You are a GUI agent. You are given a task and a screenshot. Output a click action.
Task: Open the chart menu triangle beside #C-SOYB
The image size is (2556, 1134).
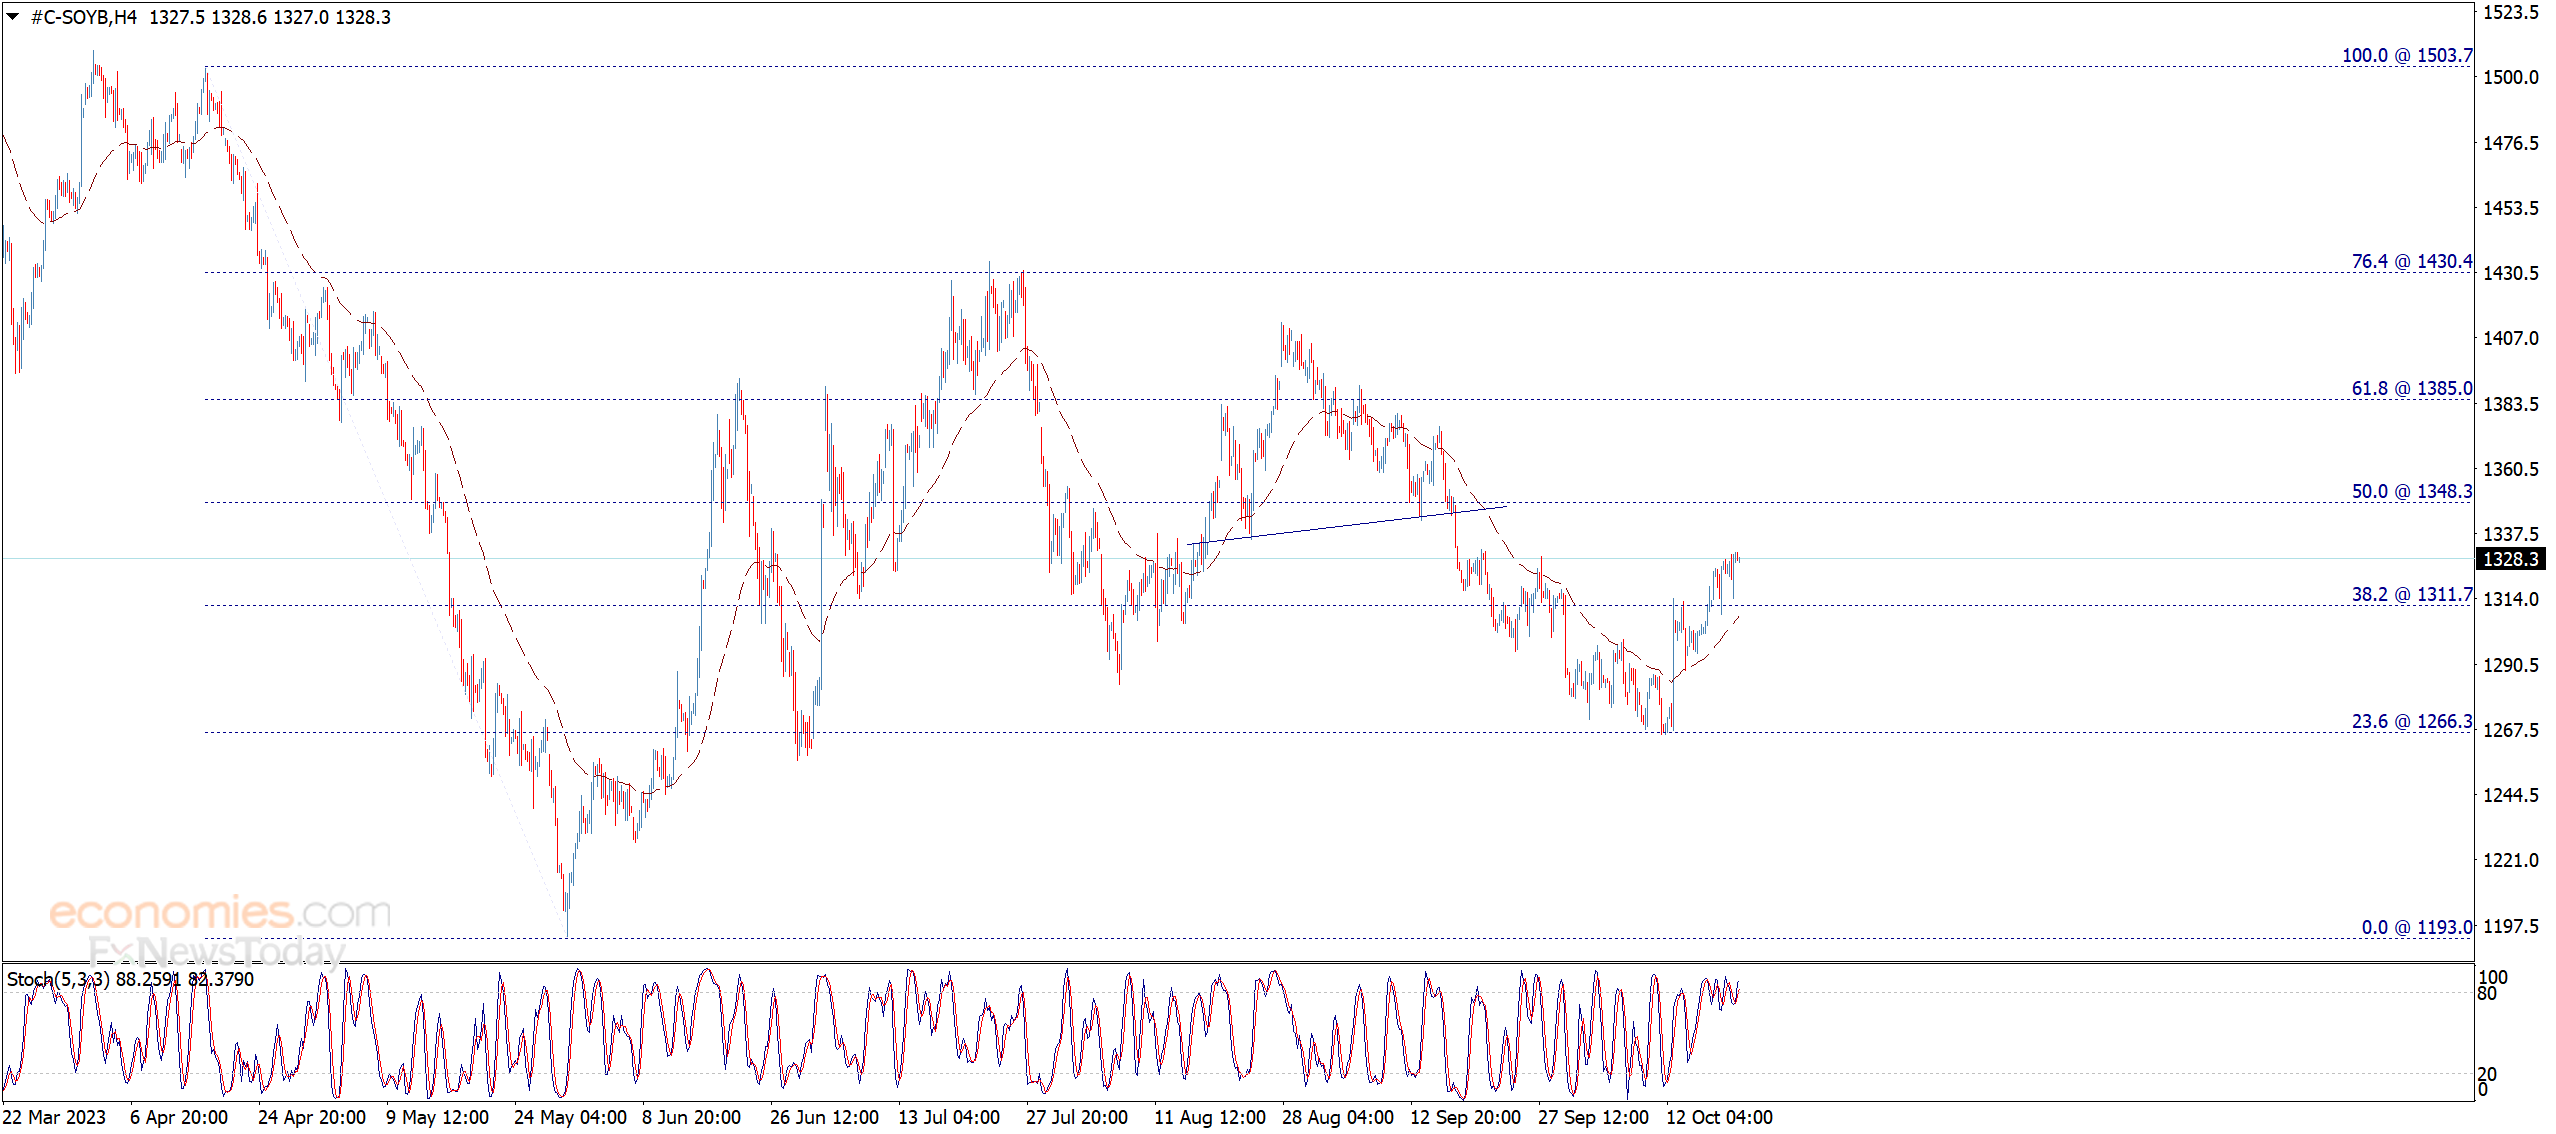13,17
